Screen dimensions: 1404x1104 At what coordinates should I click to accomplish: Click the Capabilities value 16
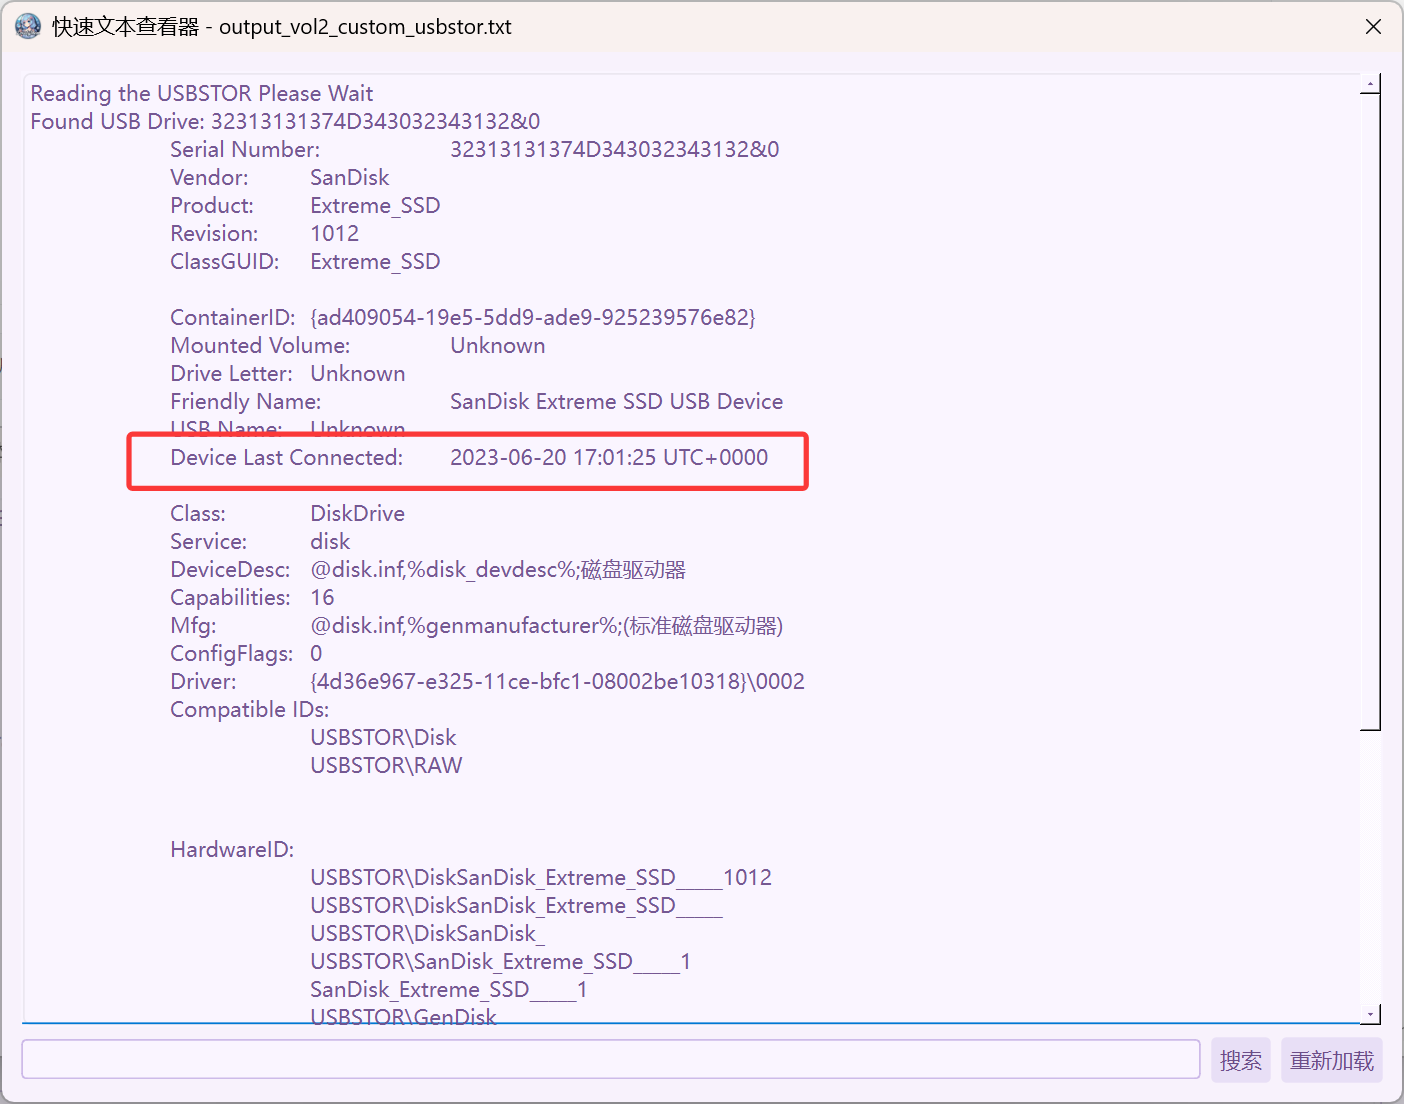322,597
